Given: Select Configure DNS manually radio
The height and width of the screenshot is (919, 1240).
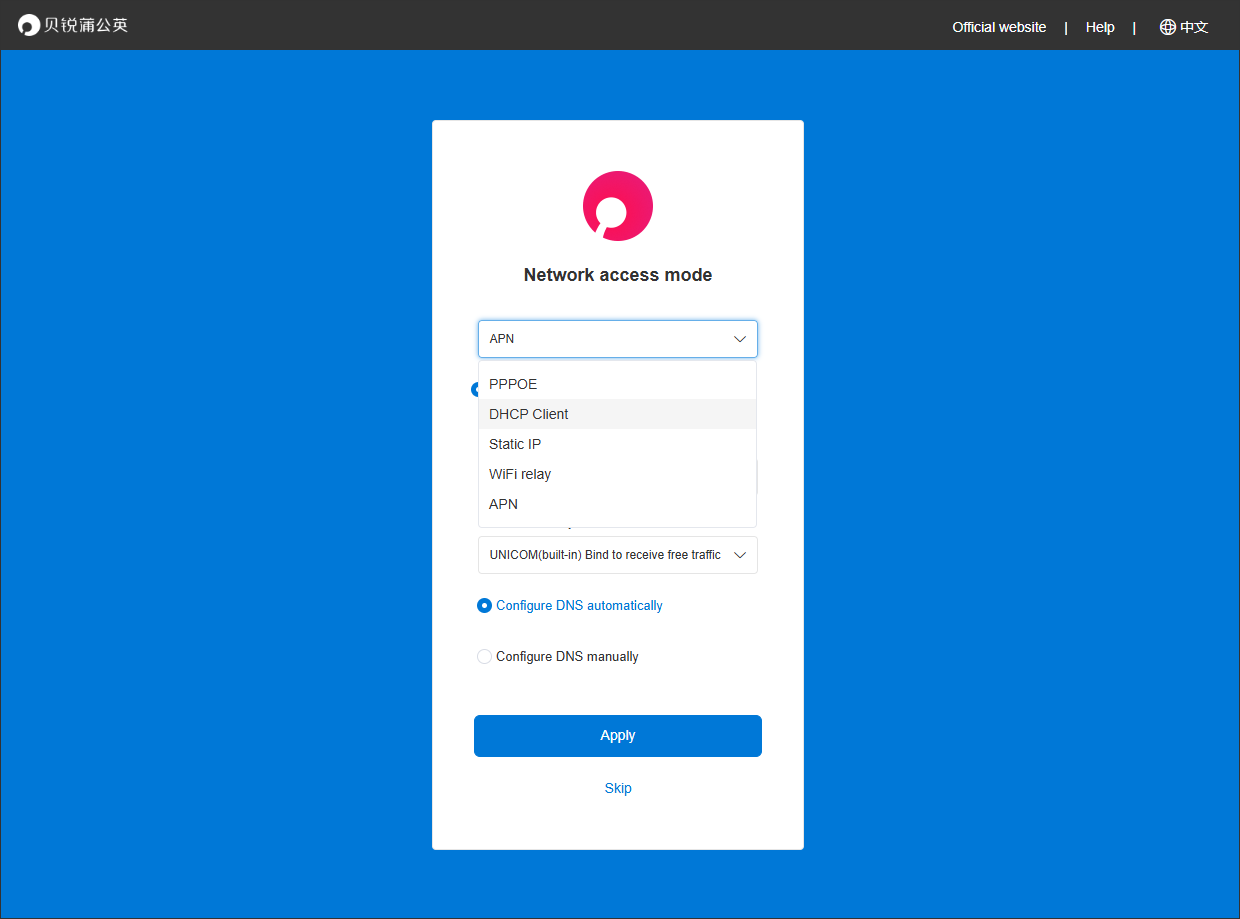Looking at the screenshot, I should point(485,657).
